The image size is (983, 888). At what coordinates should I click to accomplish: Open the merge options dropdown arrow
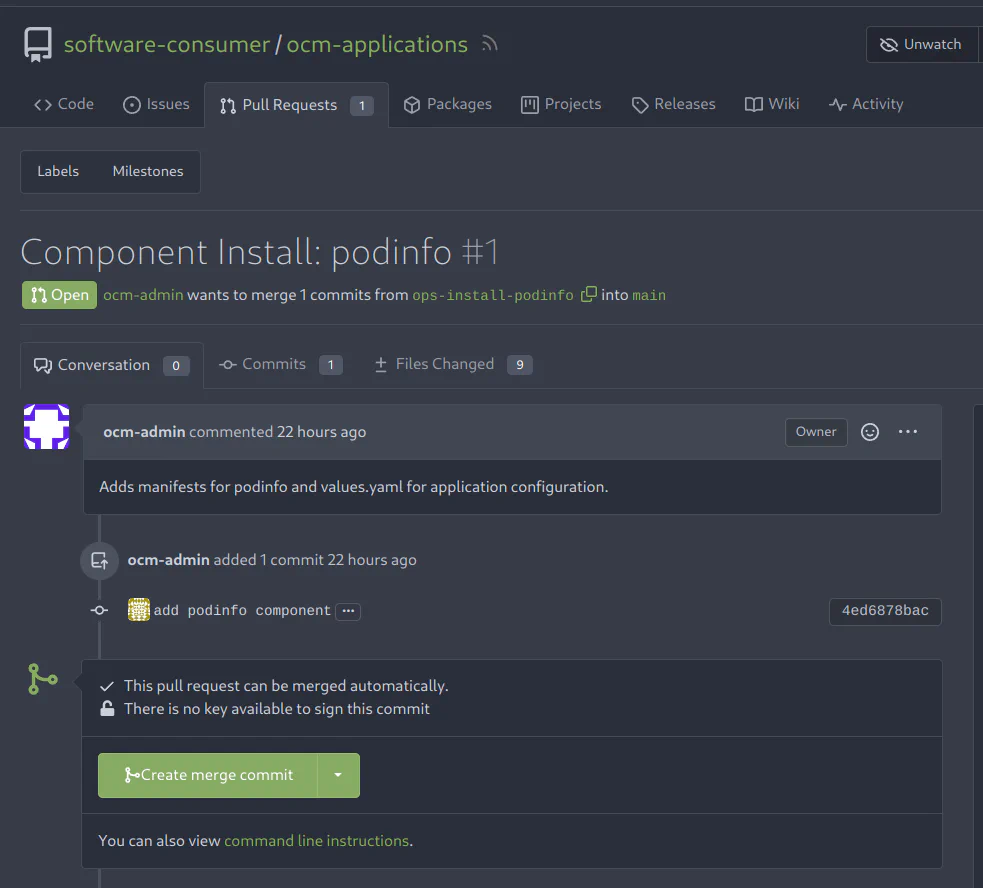[x=339, y=774]
